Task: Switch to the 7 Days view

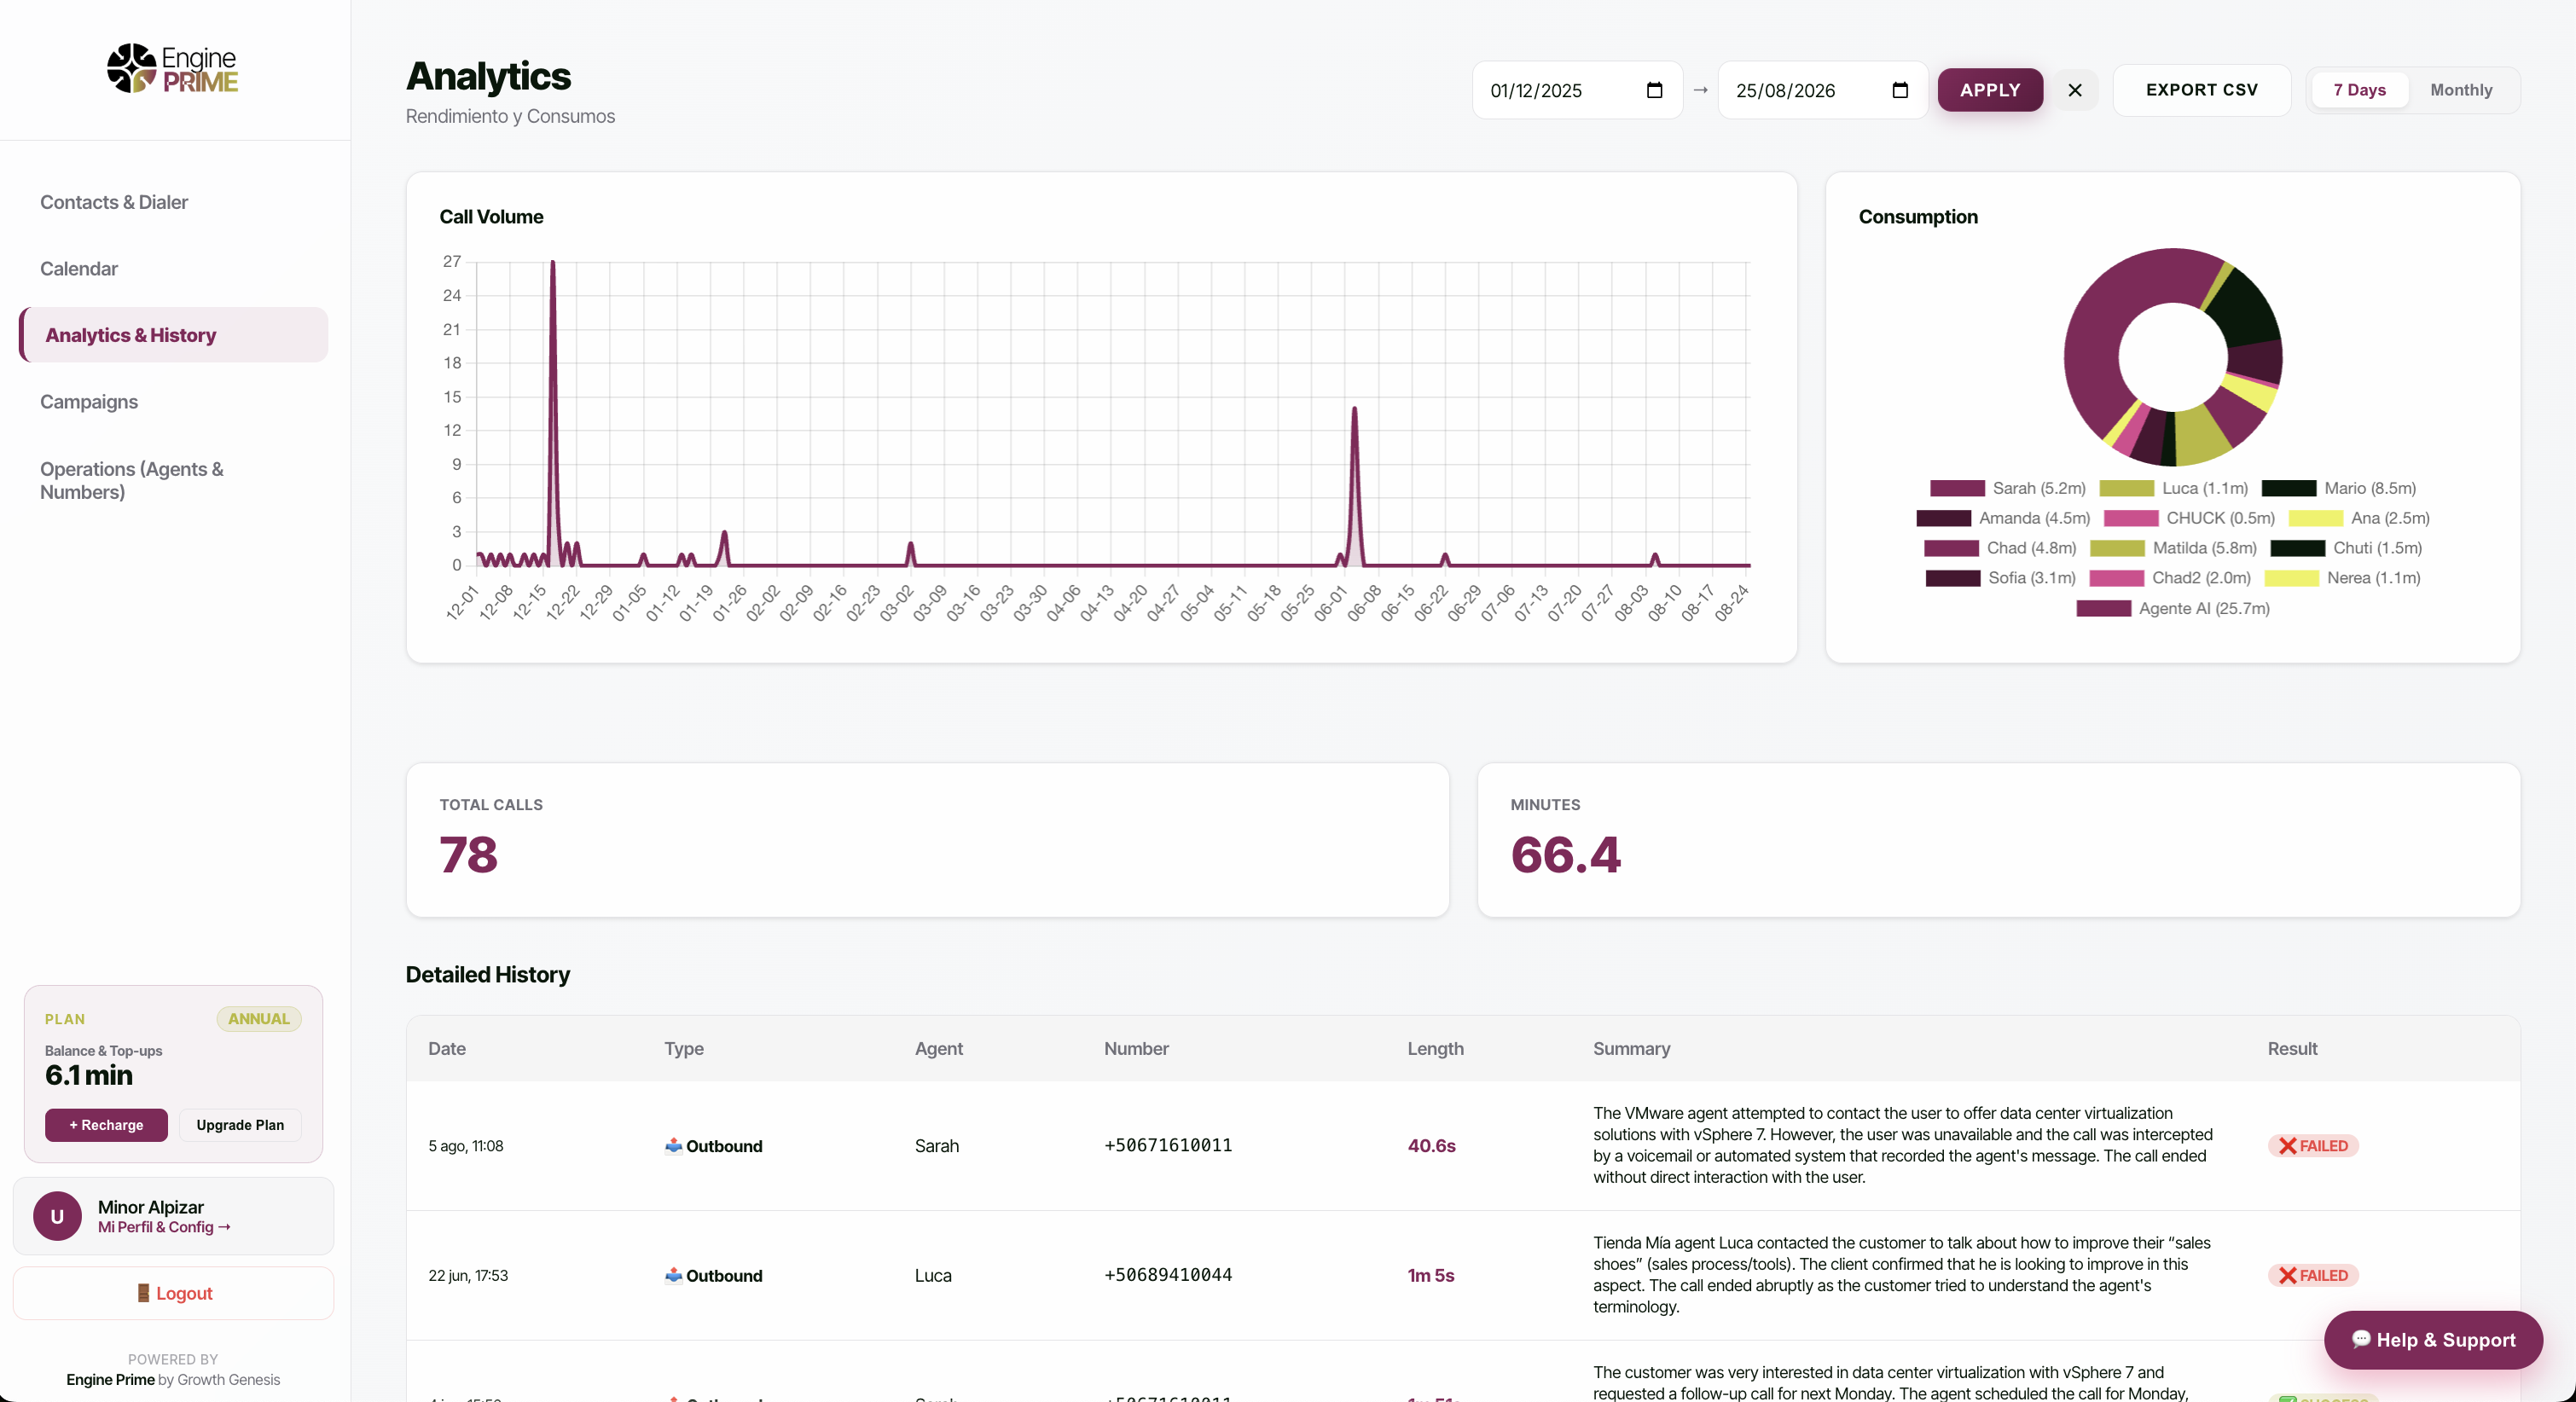Action: tap(2359, 90)
